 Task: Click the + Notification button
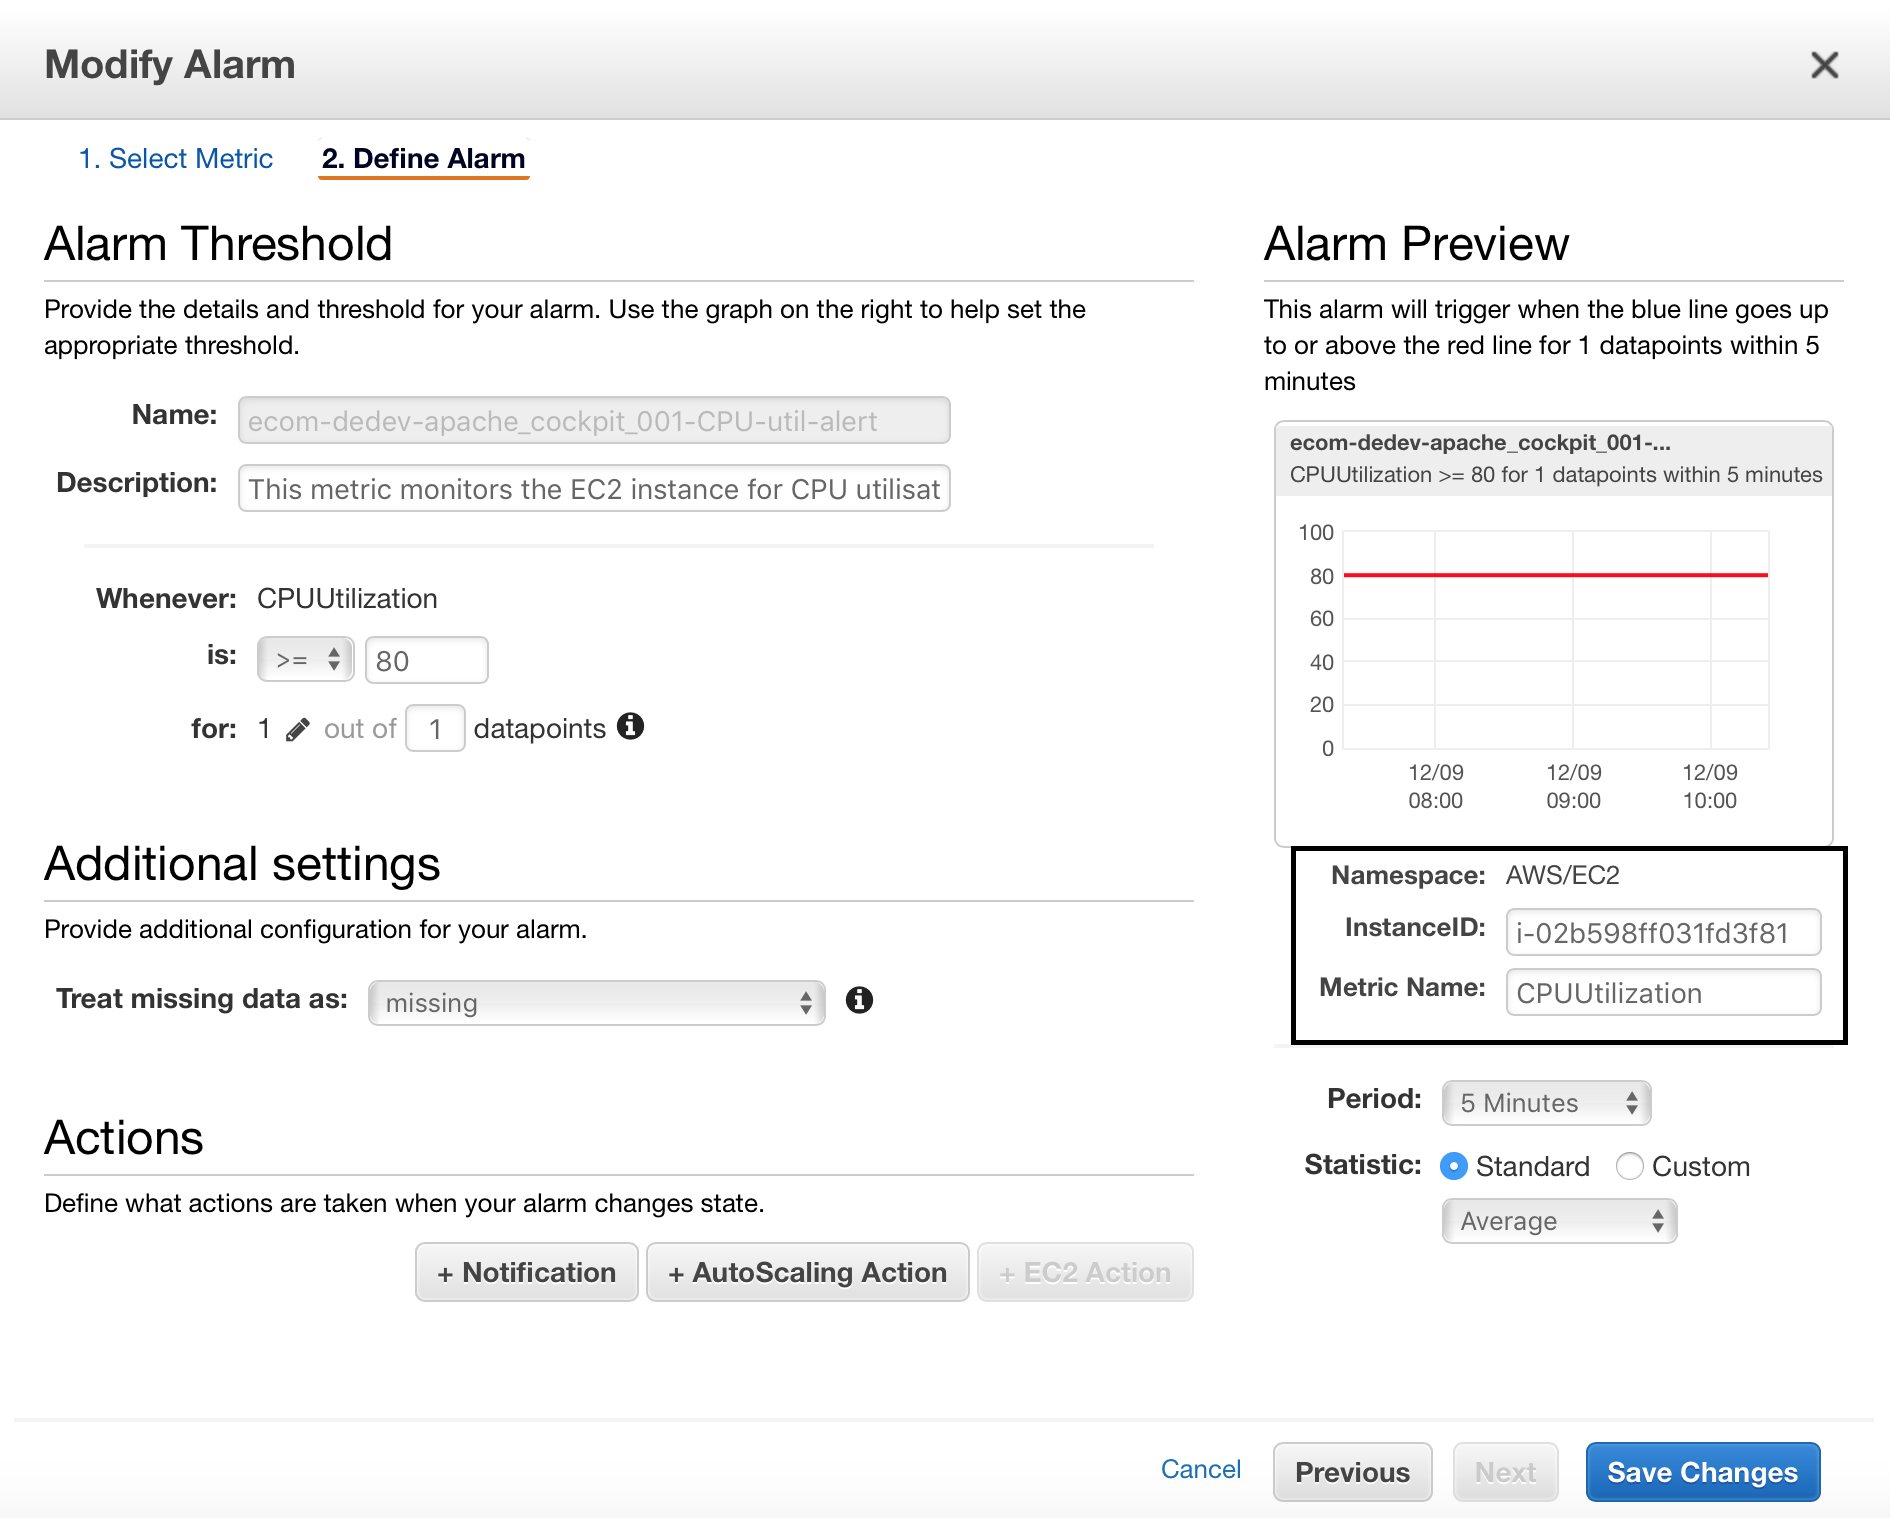[527, 1272]
